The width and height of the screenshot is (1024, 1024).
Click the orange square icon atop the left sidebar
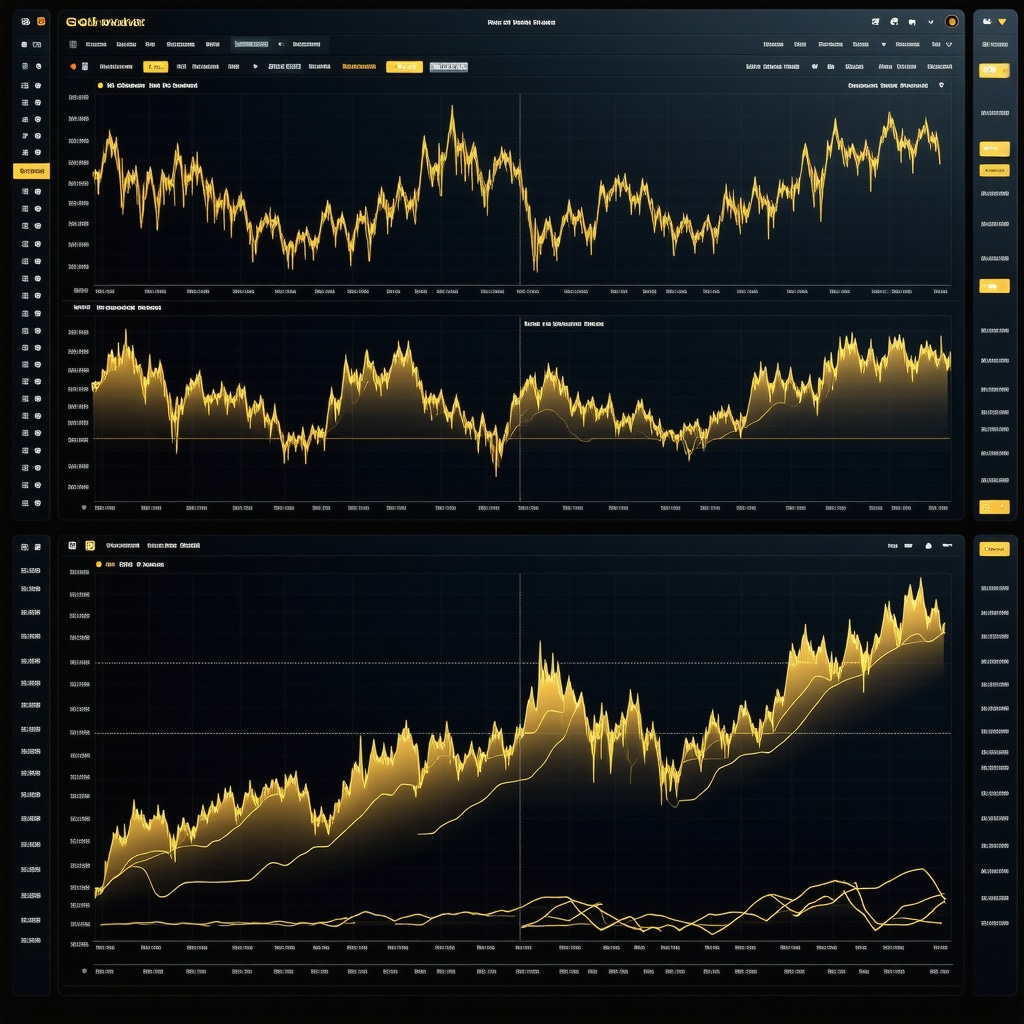[x=41, y=22]
